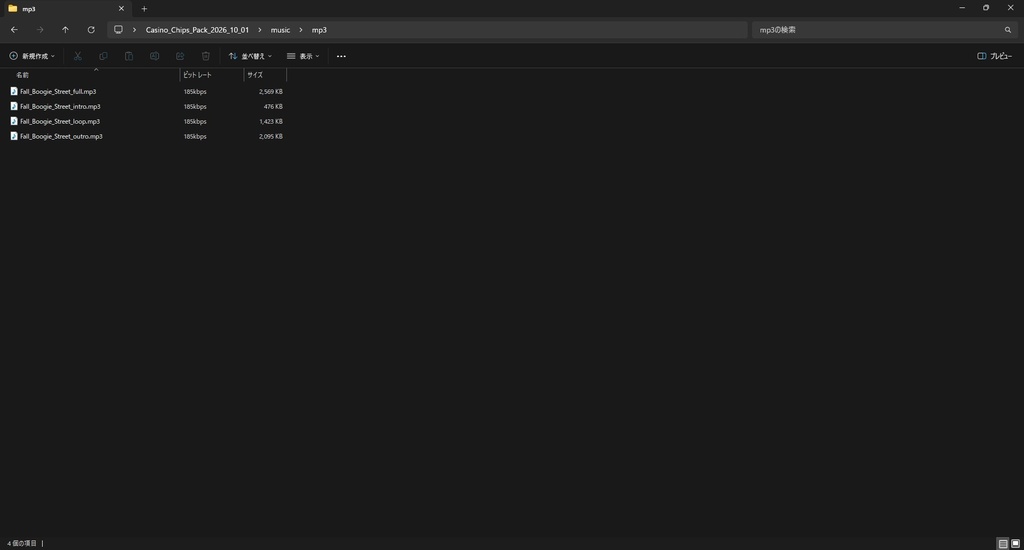Image resolution: width=1024 pixels, height=550 pixels.
Task: Click the 1,423 KB size value
Action: pyautogui.click(x=270, y=121)
